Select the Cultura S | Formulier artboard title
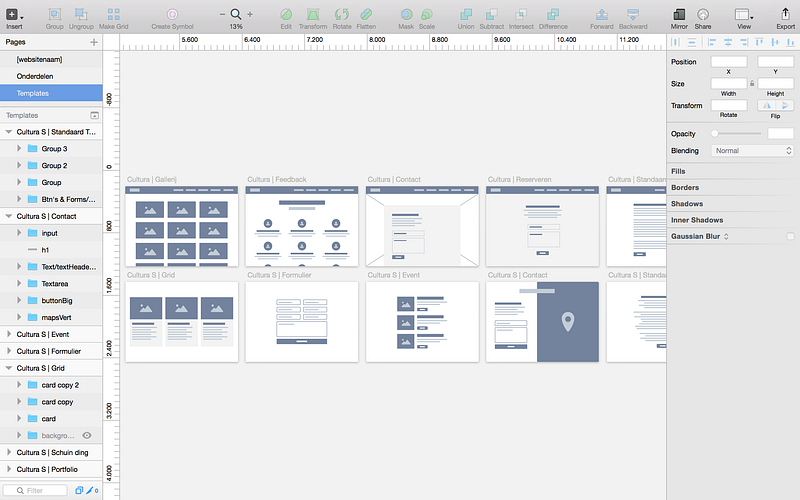Screen dimensions: 800x500 point(279,274)
